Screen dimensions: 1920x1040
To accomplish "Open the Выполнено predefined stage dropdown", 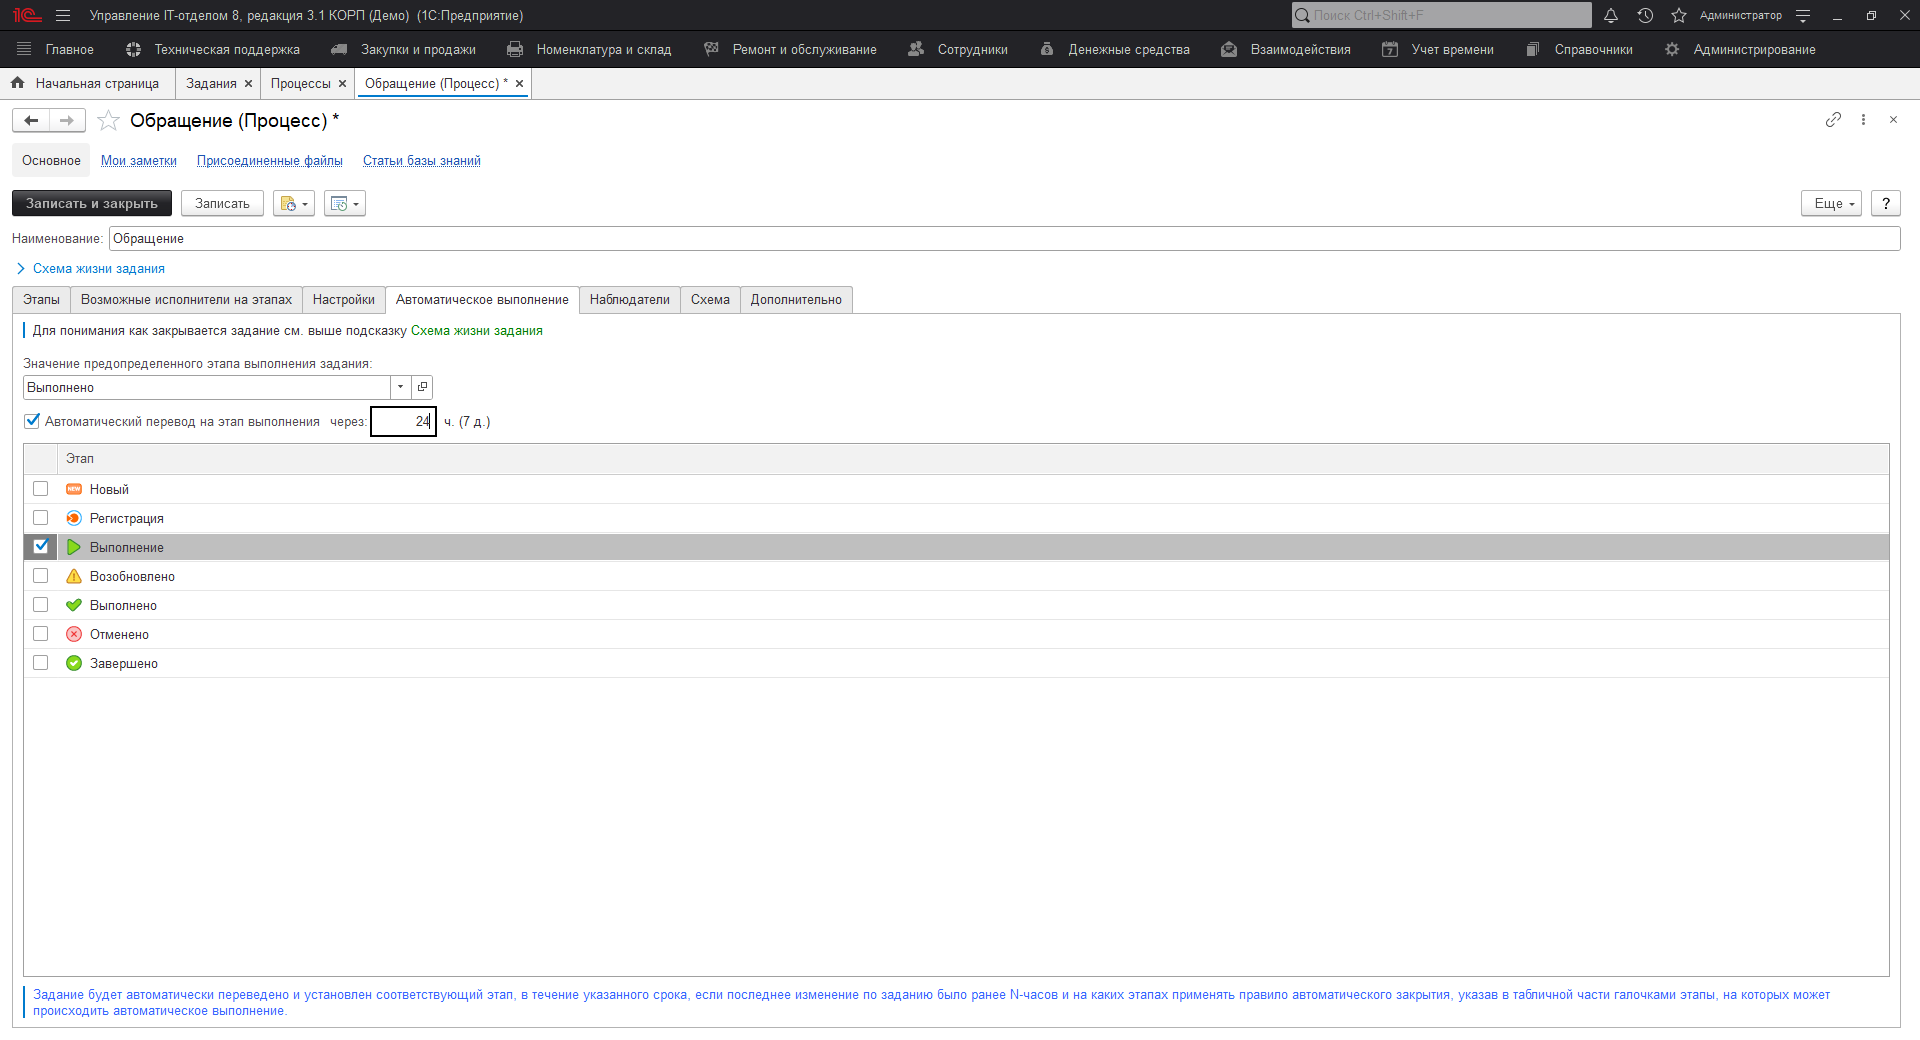I will (399, 387).
